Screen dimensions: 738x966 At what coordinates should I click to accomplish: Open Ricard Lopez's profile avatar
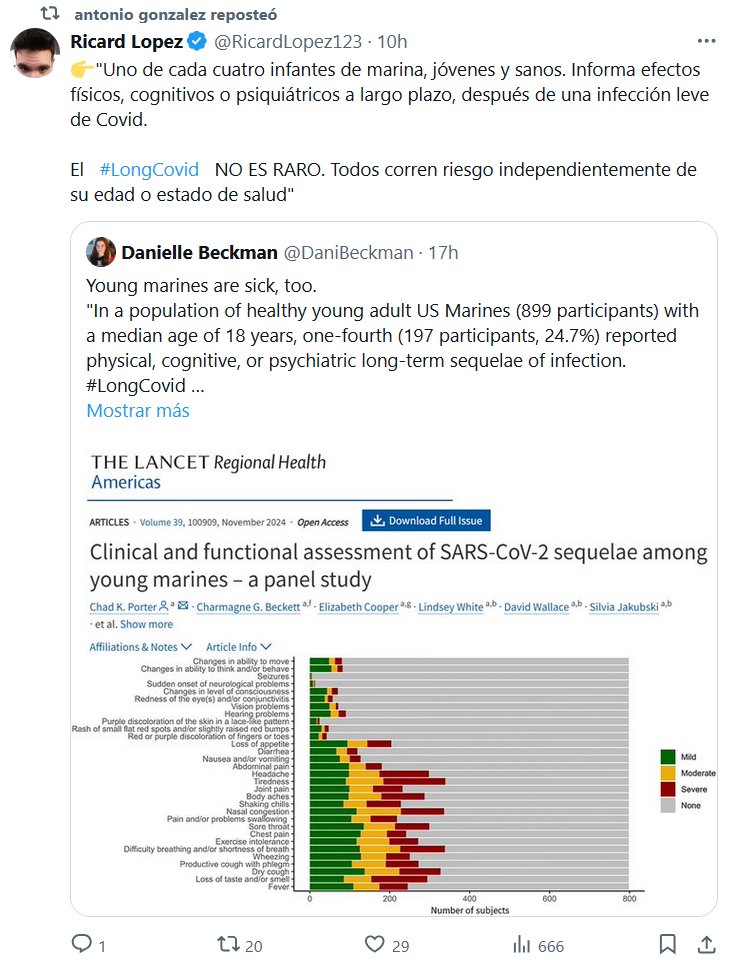38,55
